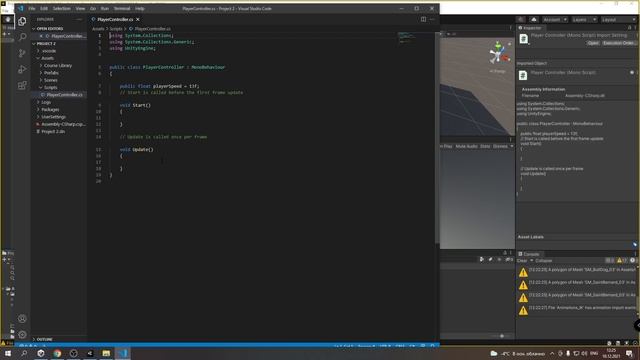Image resolution: width=640 pixels, height=360 pixels.
Task: Open the Terminal menu
Action: click(122, 9)
